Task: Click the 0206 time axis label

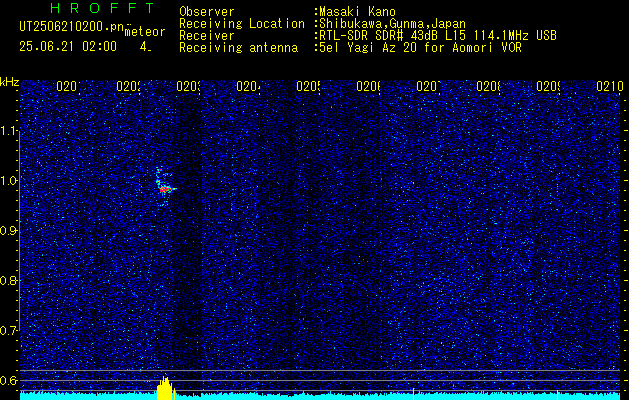Action: click(x=368, y=86)
